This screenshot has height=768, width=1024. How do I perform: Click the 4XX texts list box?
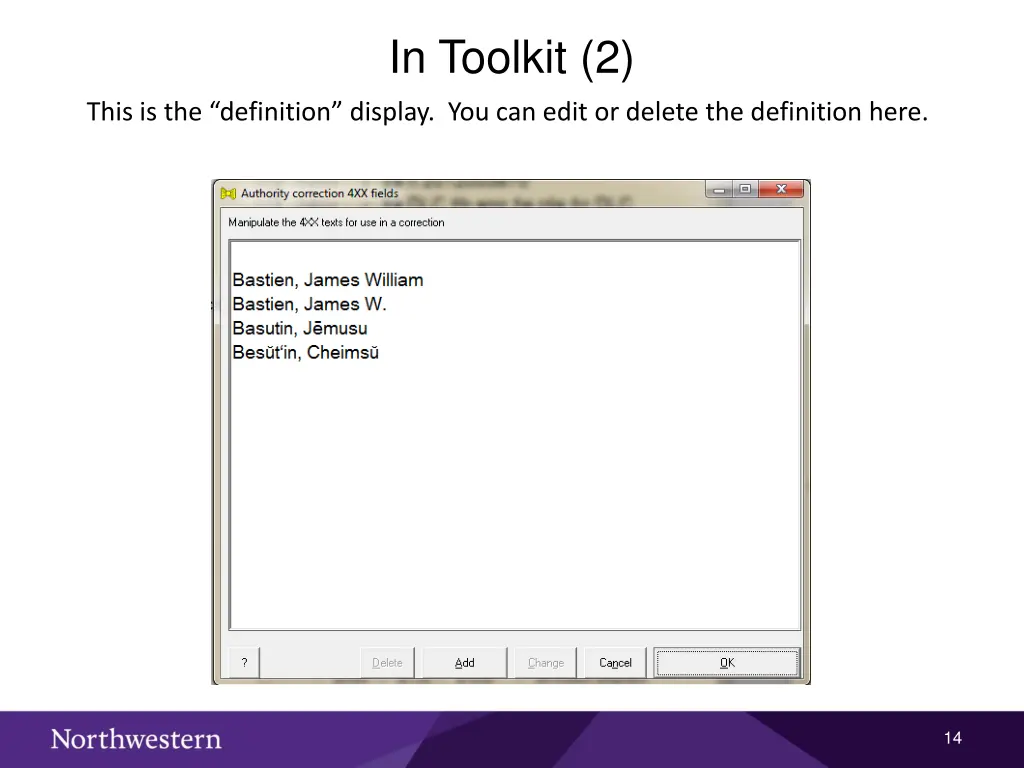pos(515,435)
